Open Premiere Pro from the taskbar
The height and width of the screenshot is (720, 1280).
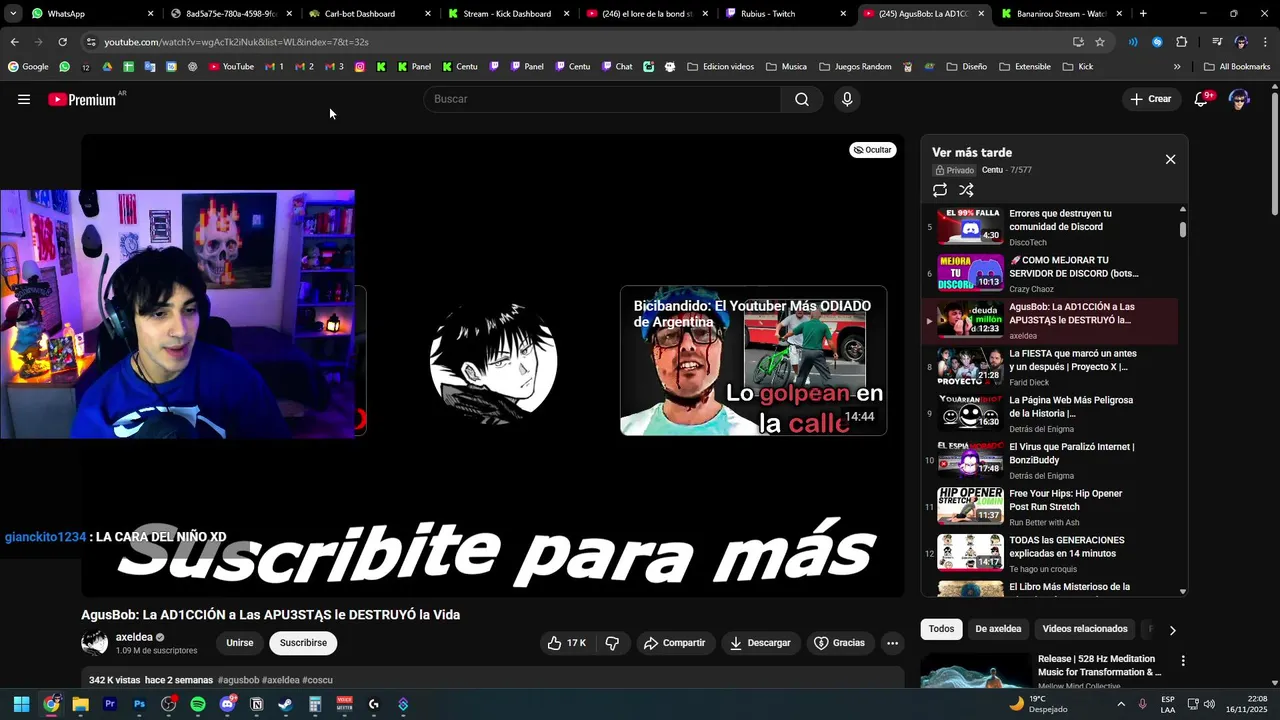click(110, 704)
